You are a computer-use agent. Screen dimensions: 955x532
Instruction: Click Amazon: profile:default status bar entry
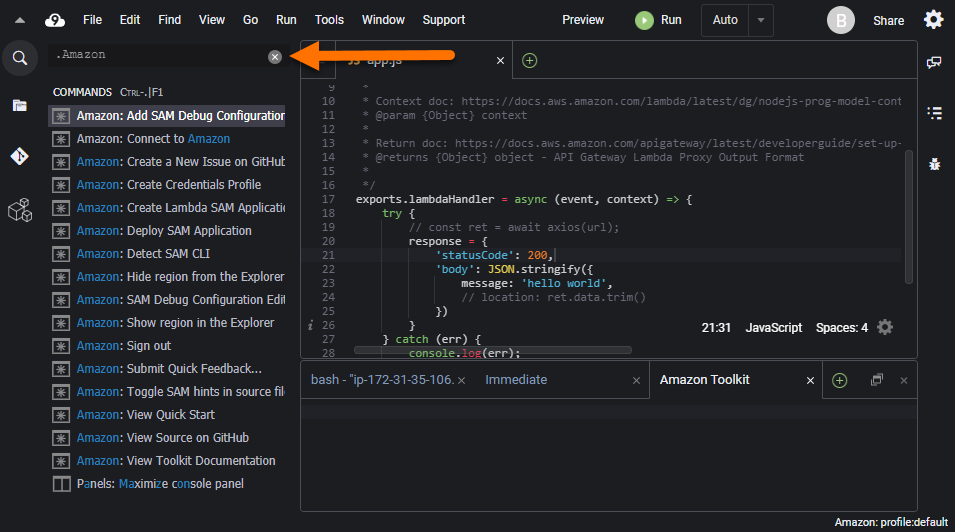click(891, 522)
